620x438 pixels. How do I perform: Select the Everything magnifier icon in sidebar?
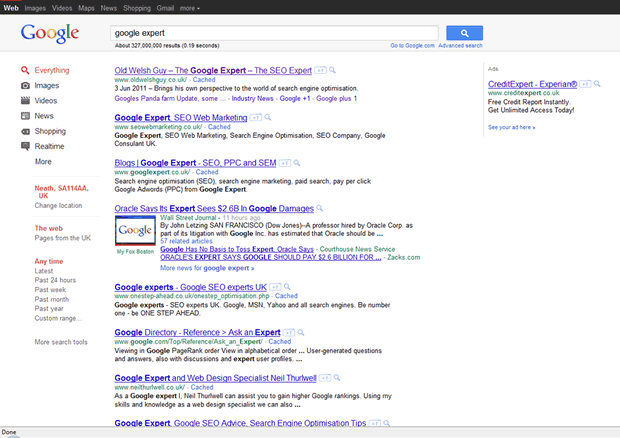pos(25,70)
